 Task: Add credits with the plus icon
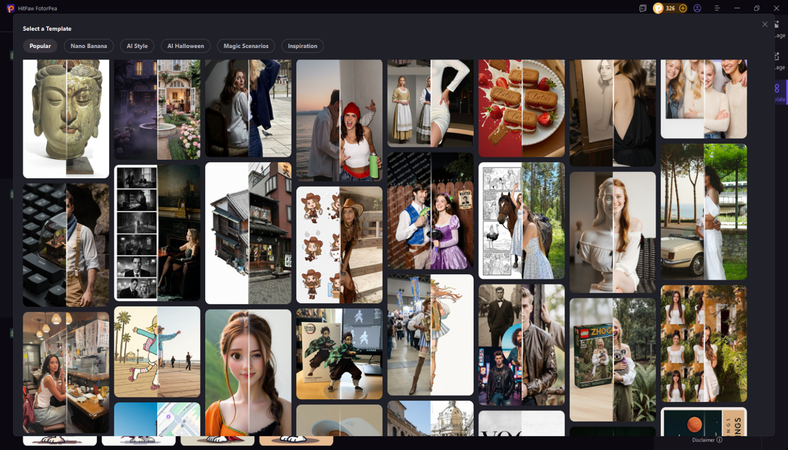pyautogui.click(x=683, y=8)
